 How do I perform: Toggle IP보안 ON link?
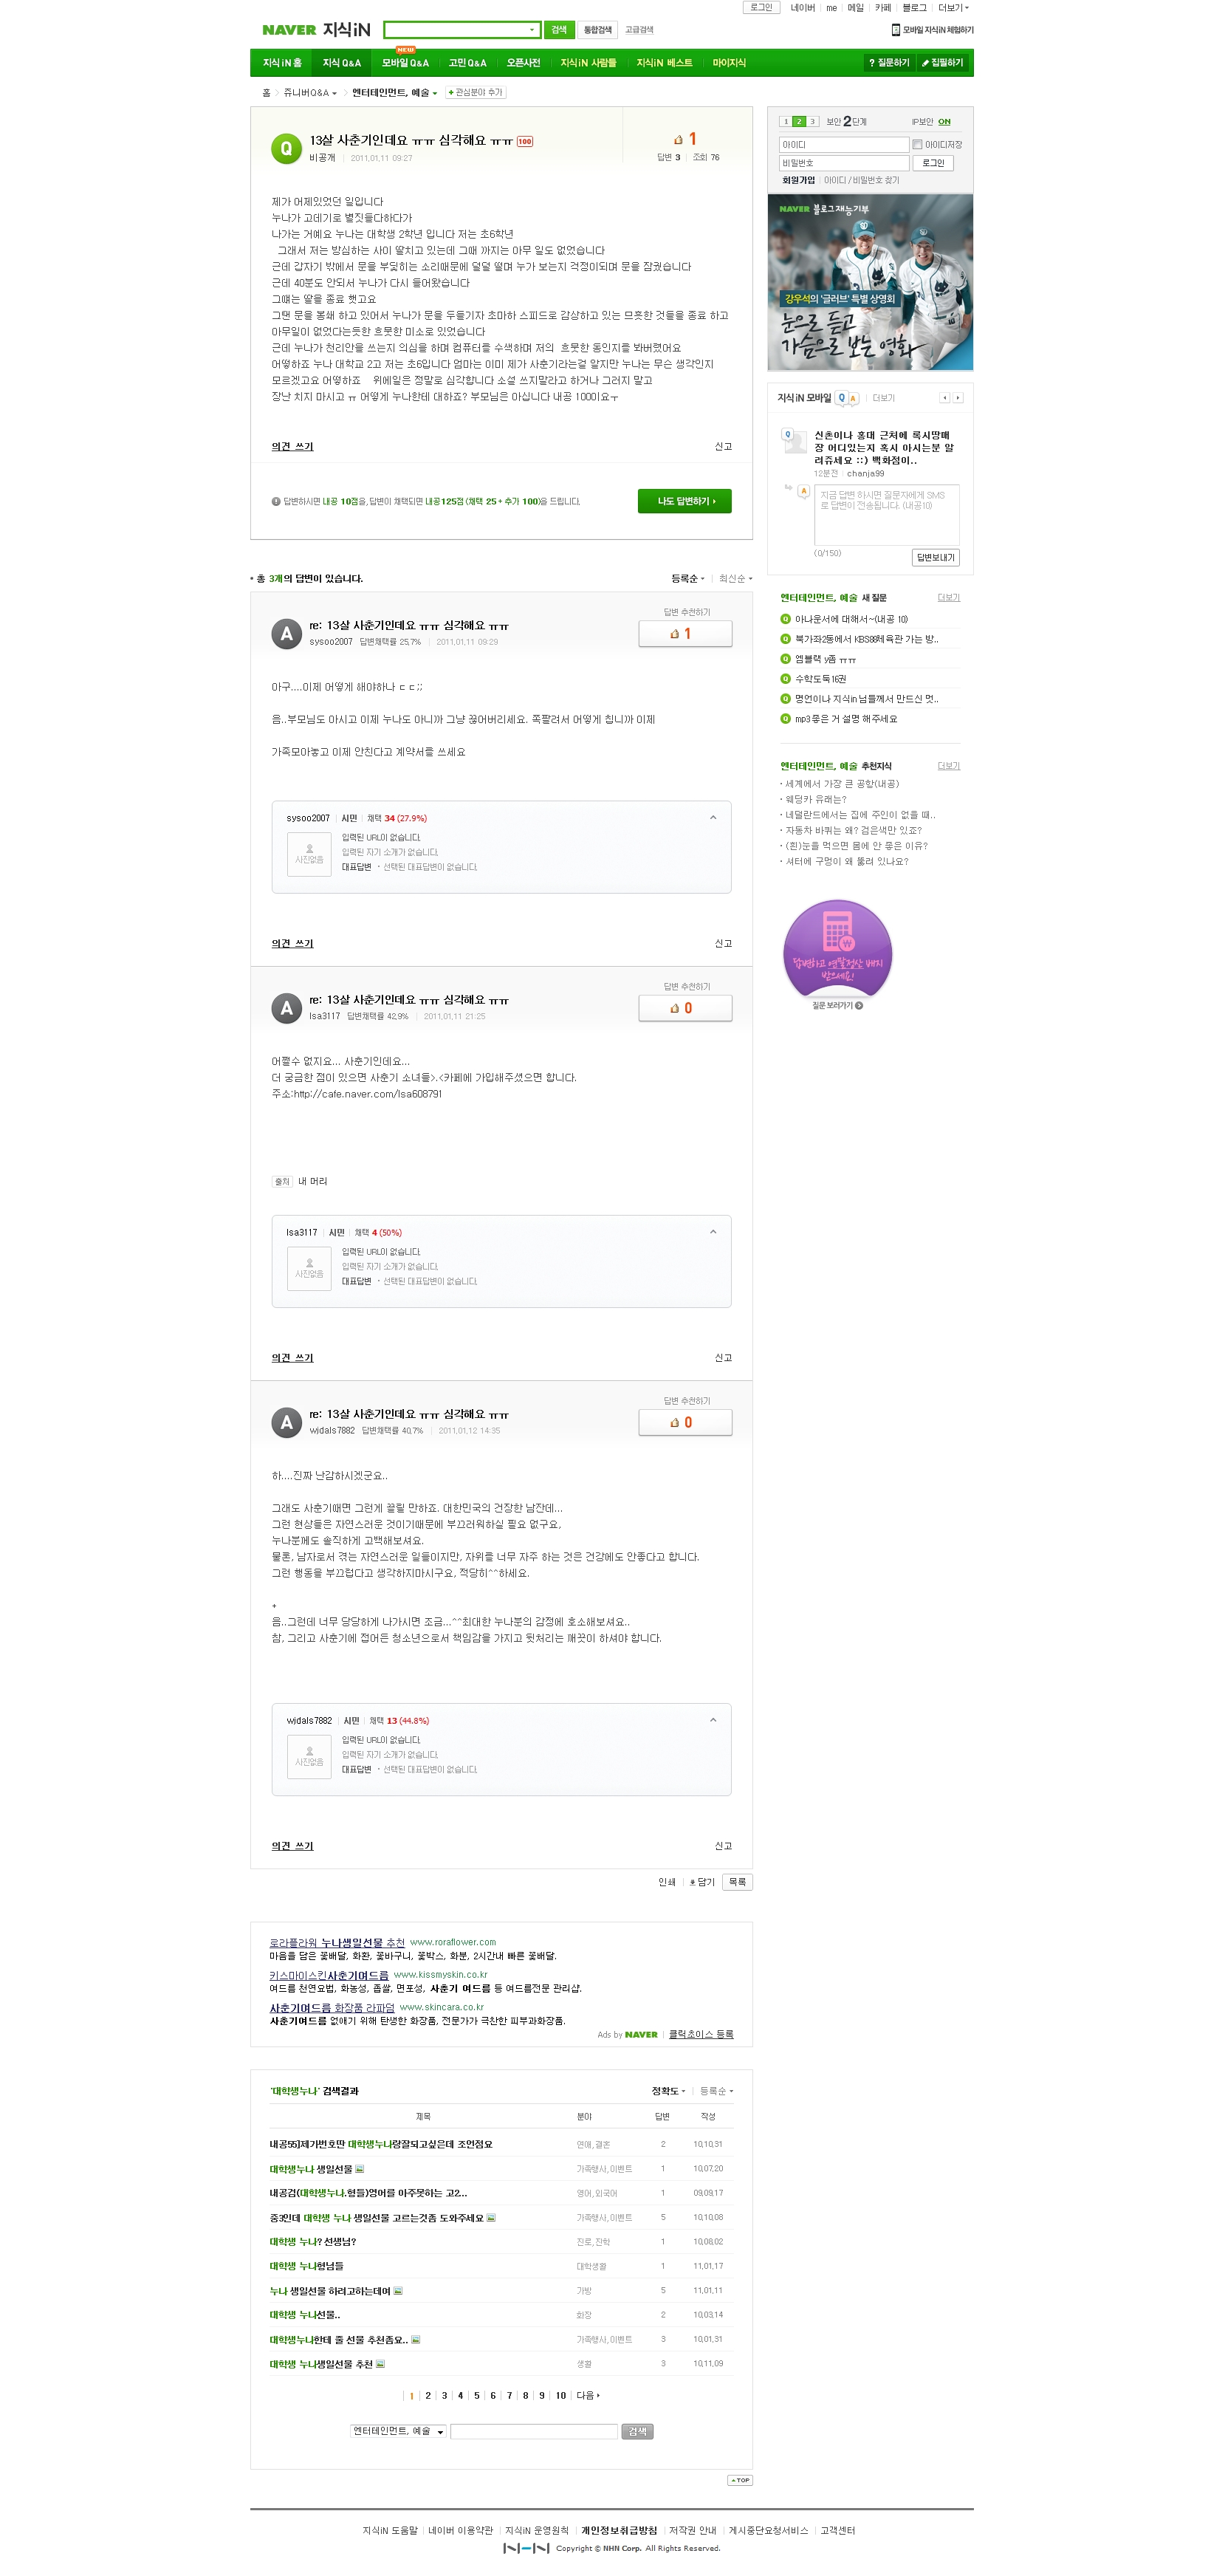944,122
